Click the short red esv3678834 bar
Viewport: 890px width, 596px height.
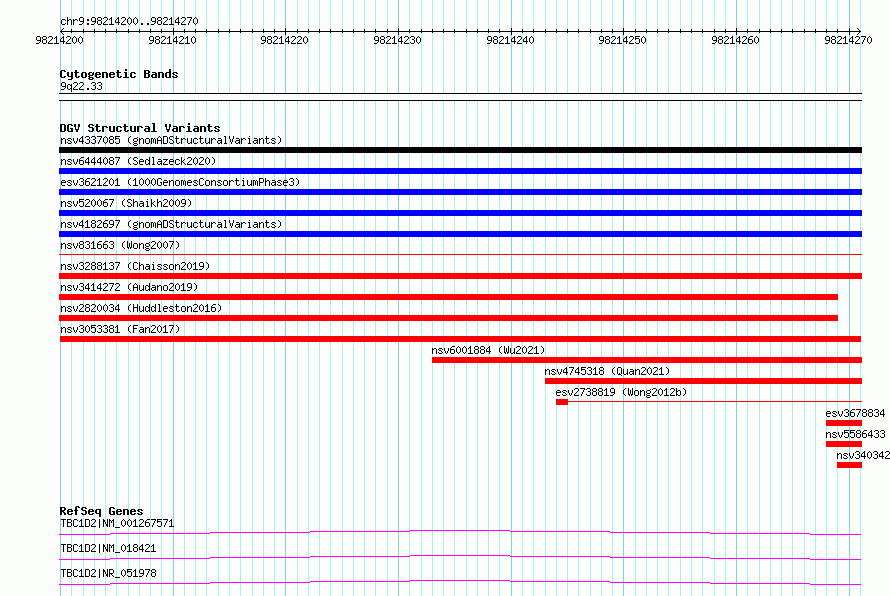(844, 423)
